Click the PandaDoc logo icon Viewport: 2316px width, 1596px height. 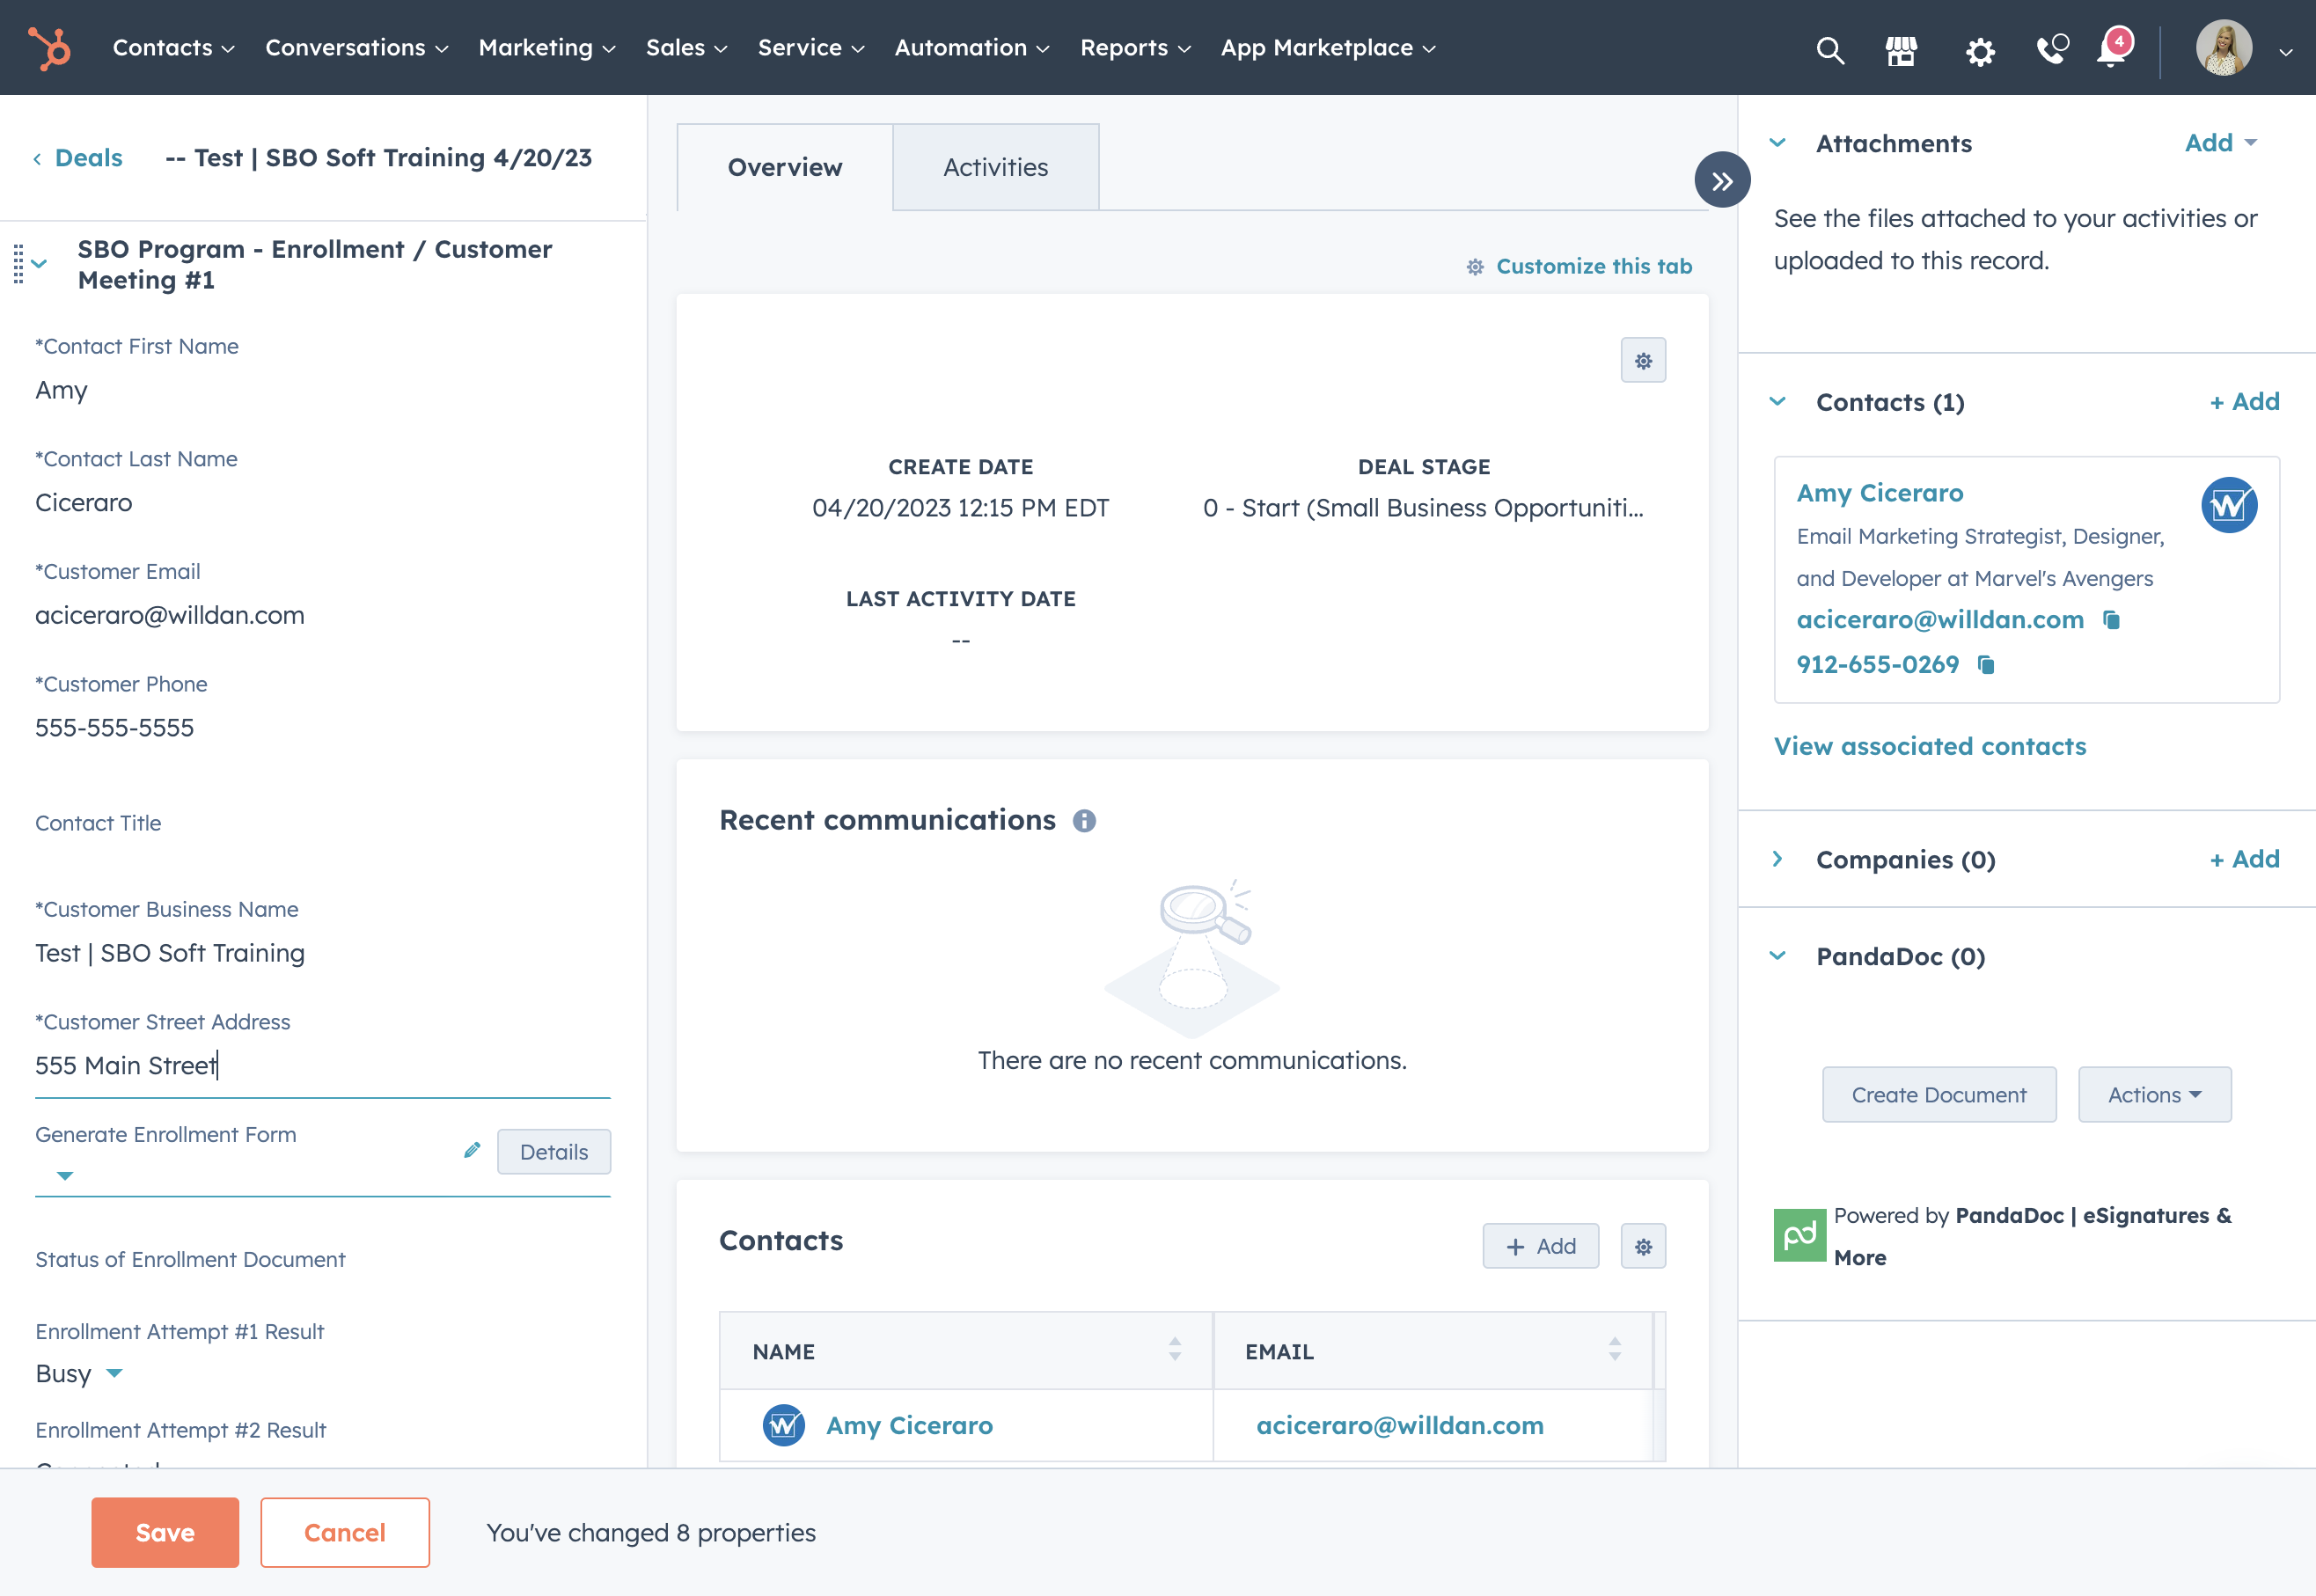(x=1800, y=1235)
